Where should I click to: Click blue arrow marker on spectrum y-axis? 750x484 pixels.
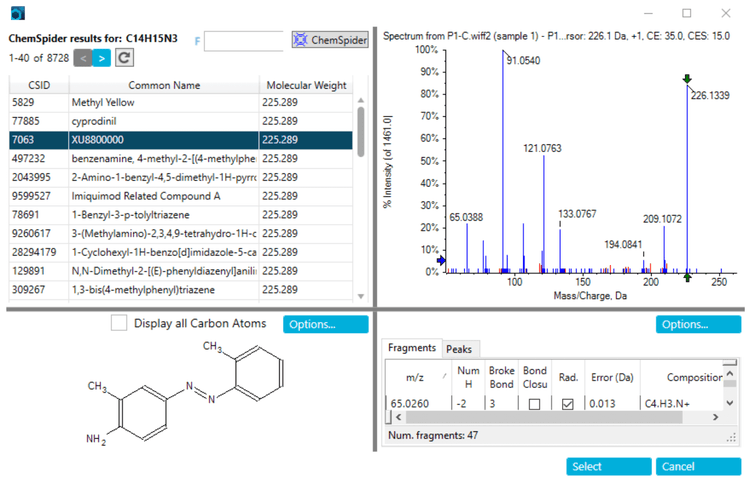pyautogui.click(x=442, y=261)
